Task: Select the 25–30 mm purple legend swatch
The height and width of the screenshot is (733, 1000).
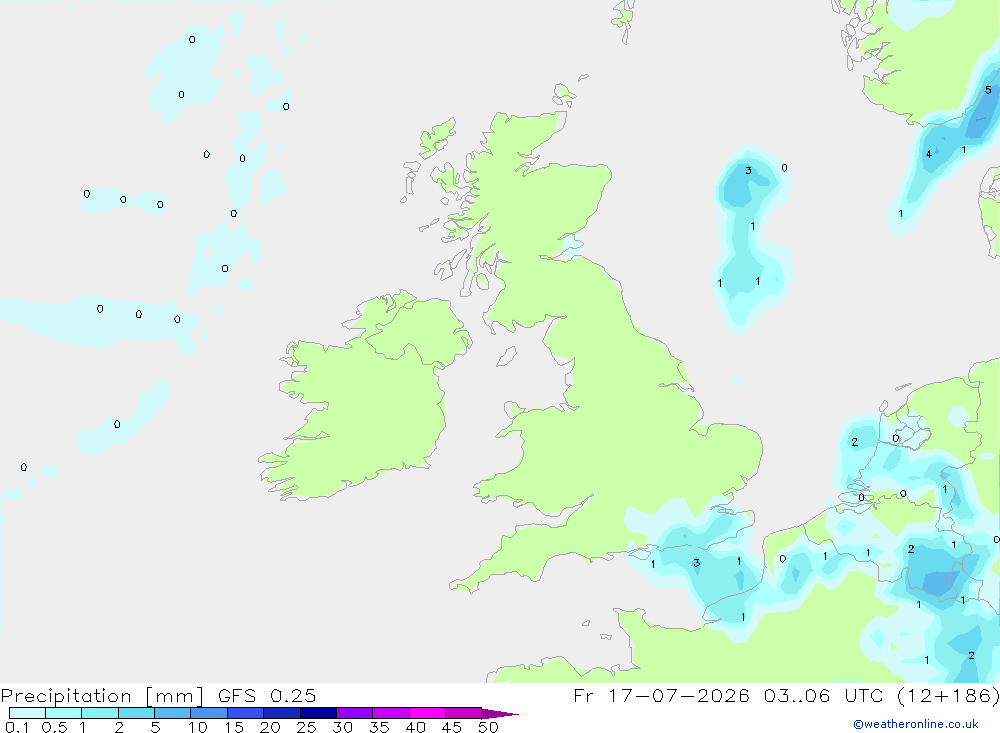Action: (318, 713)
